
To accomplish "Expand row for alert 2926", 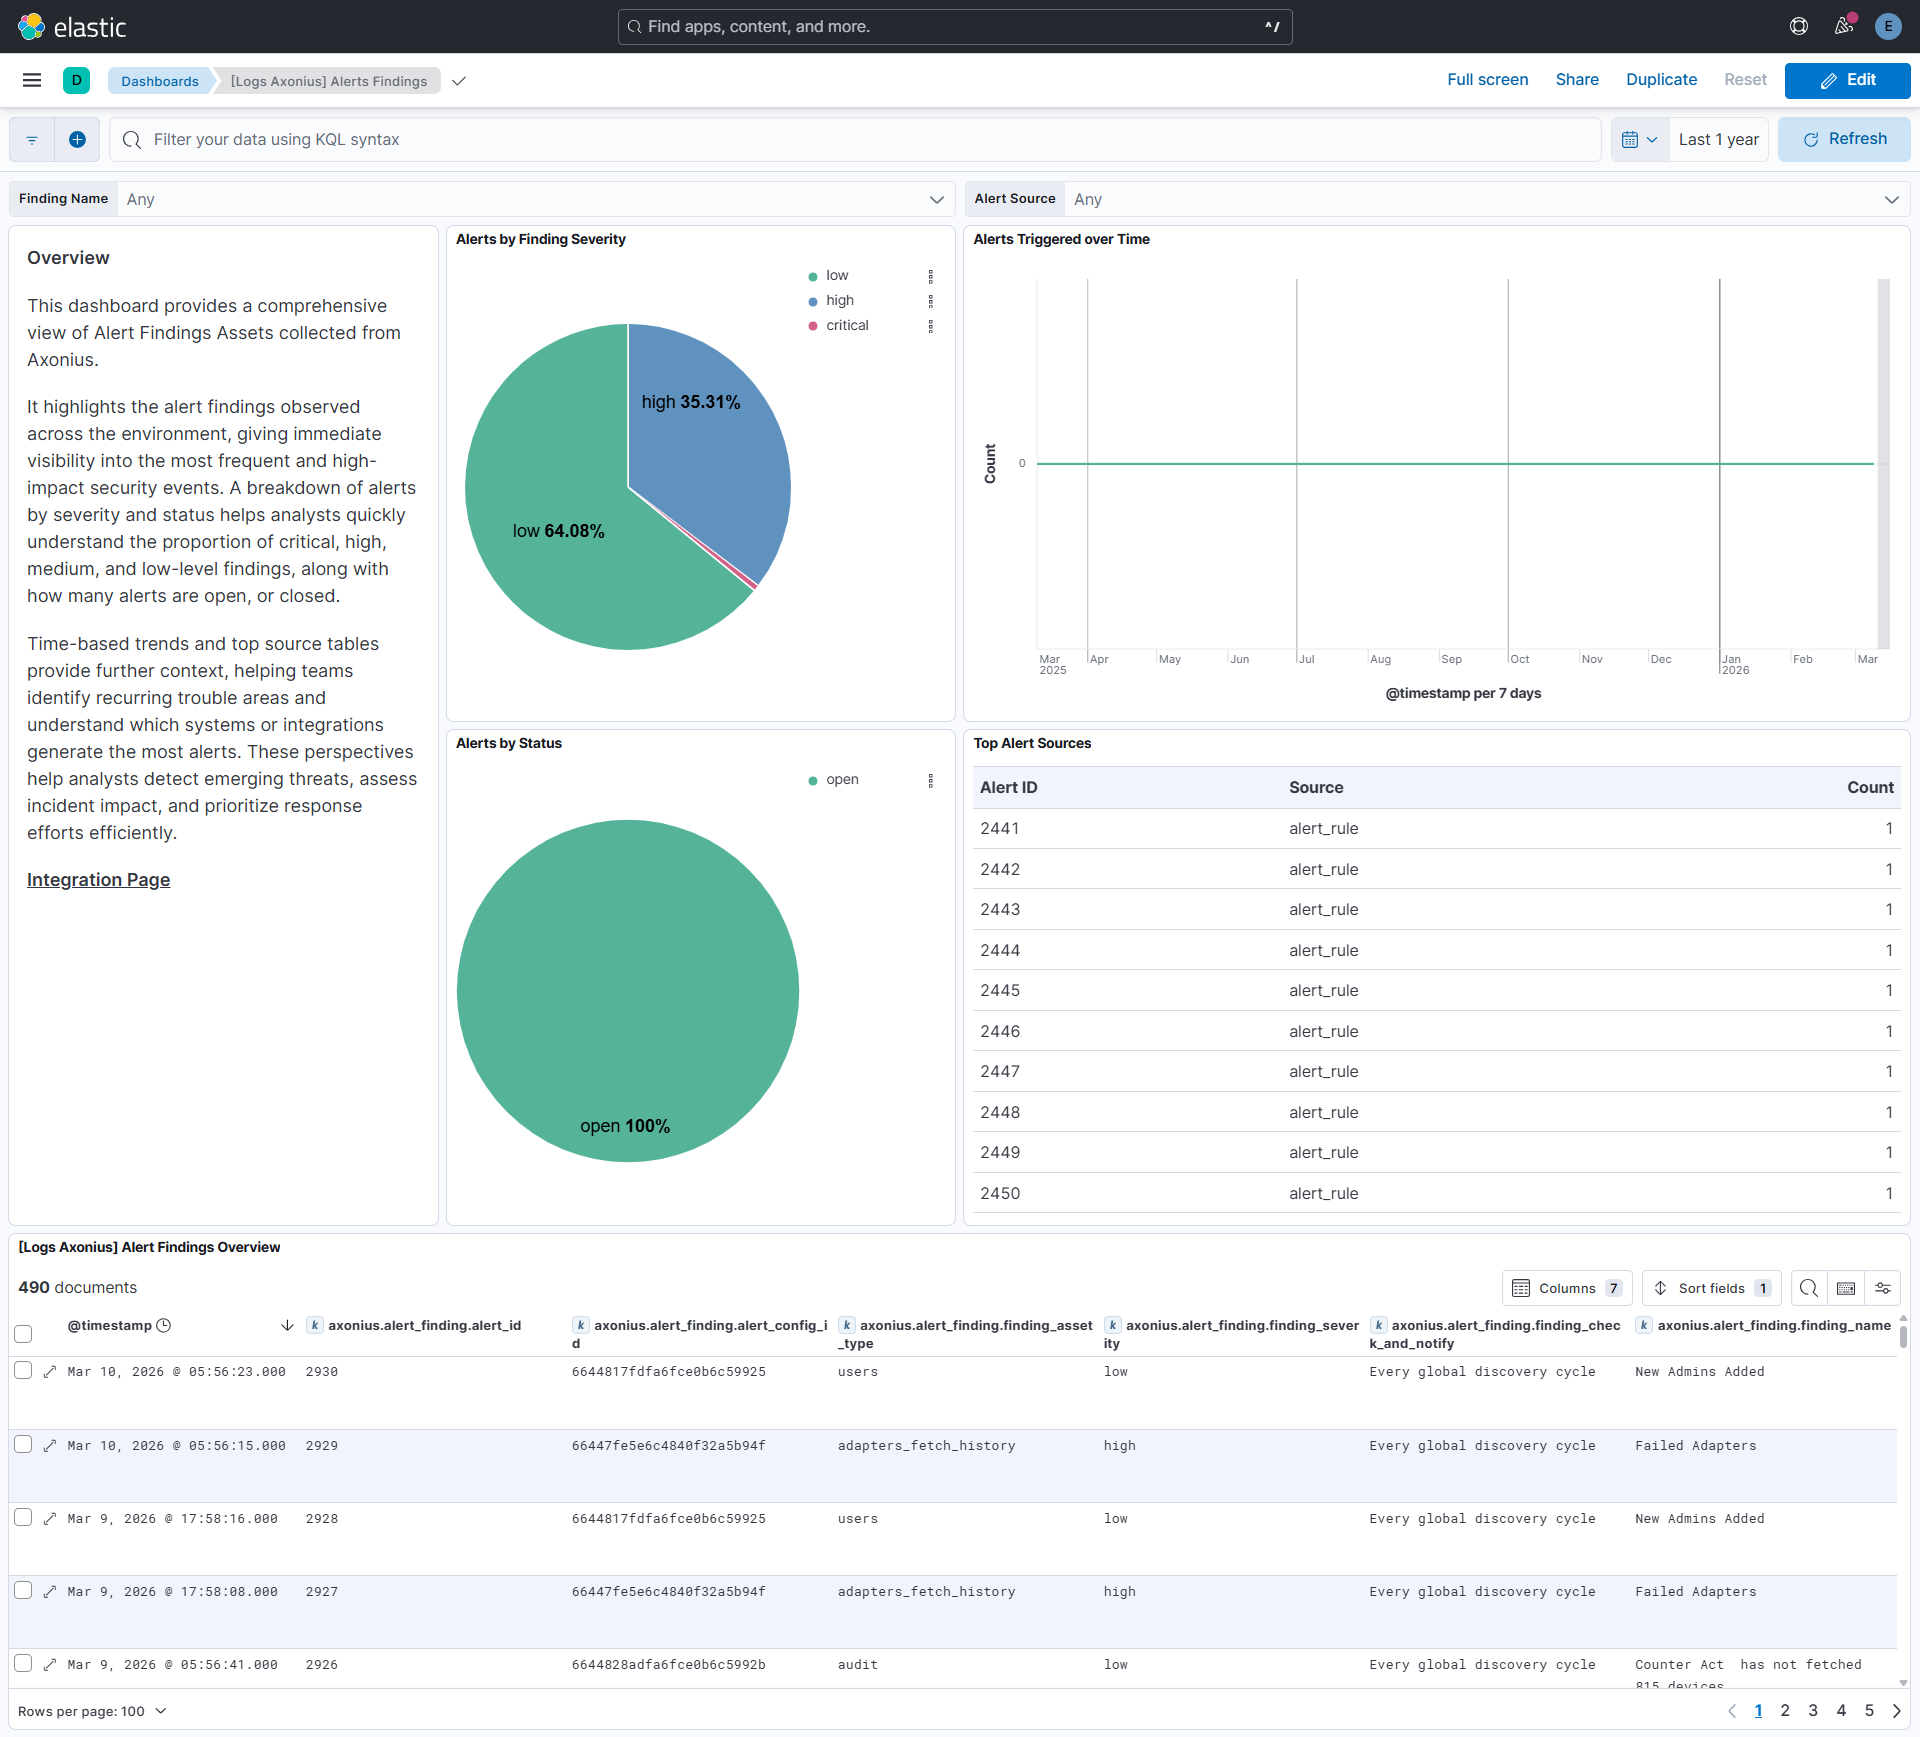I will tap(50, 1664).
